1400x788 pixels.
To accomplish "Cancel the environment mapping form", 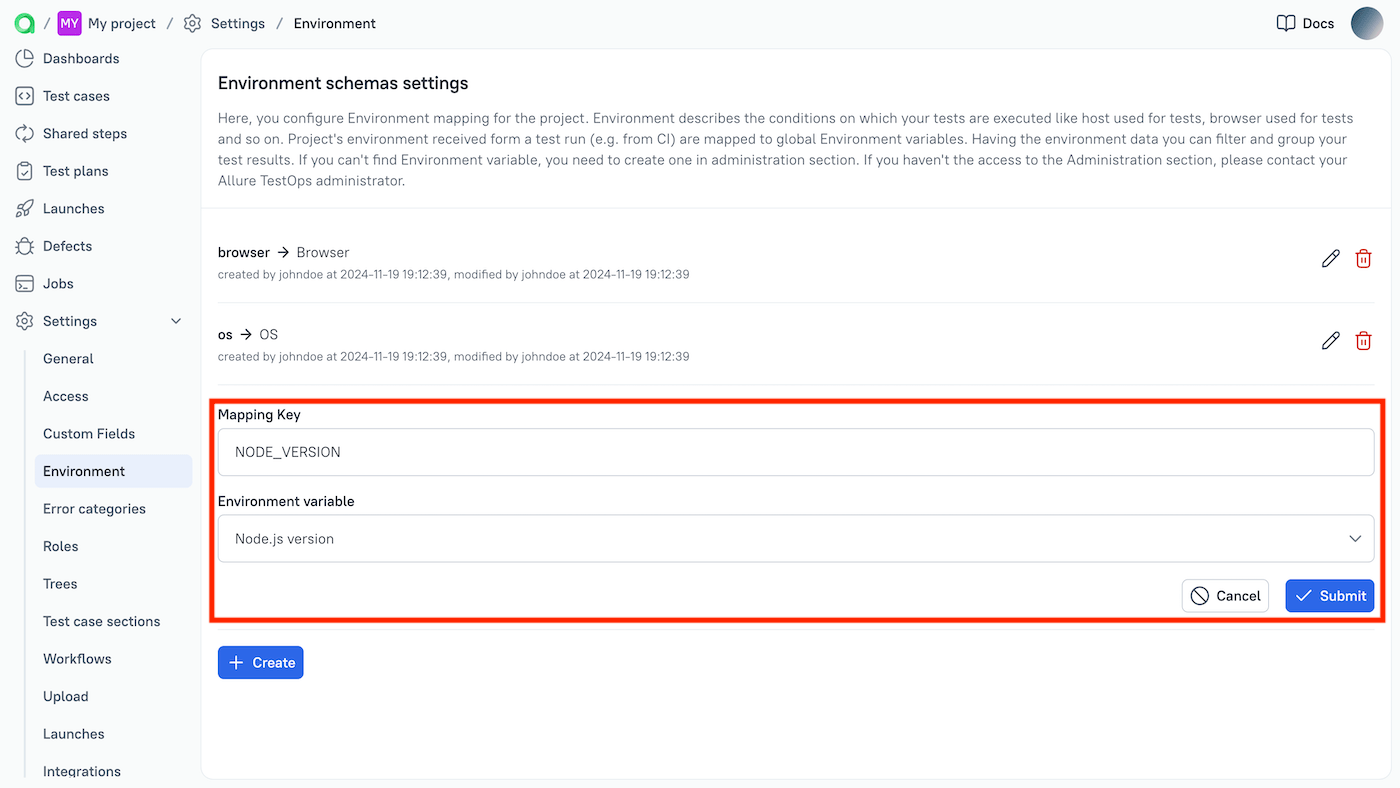I will [x=1225, y=595].
